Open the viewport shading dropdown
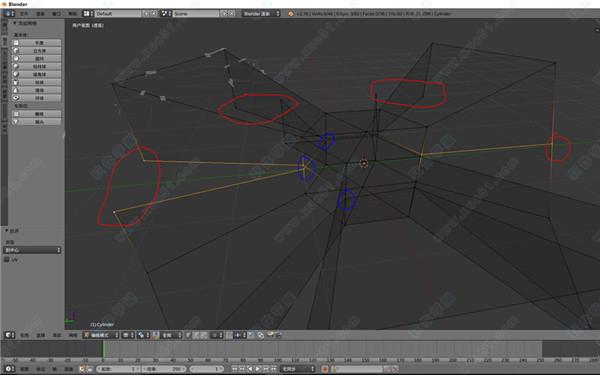 click(x=128, y=335)
